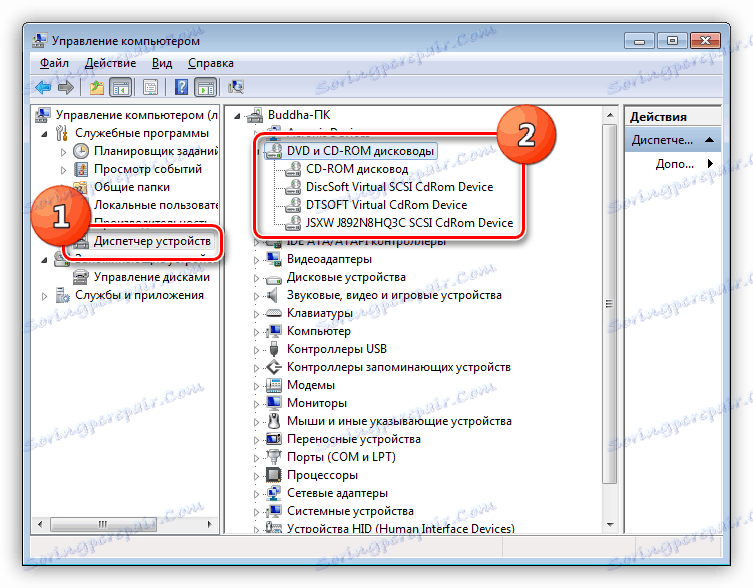Click the Back arrow toolbar icon

[x=44, y=87]
